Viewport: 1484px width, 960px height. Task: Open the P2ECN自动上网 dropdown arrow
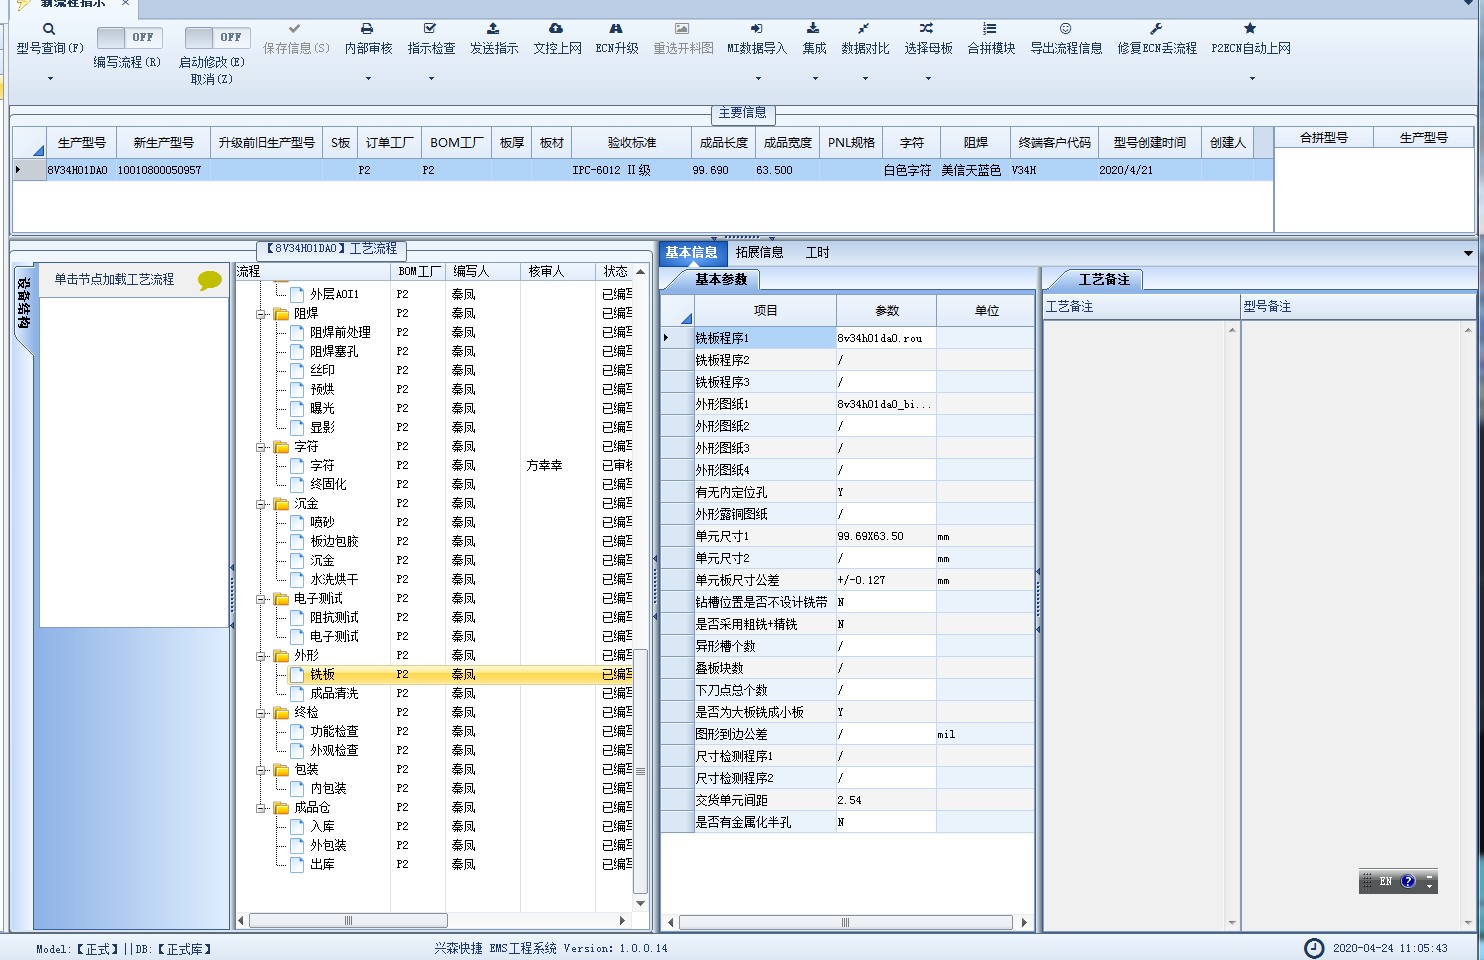coord(1250,78)
